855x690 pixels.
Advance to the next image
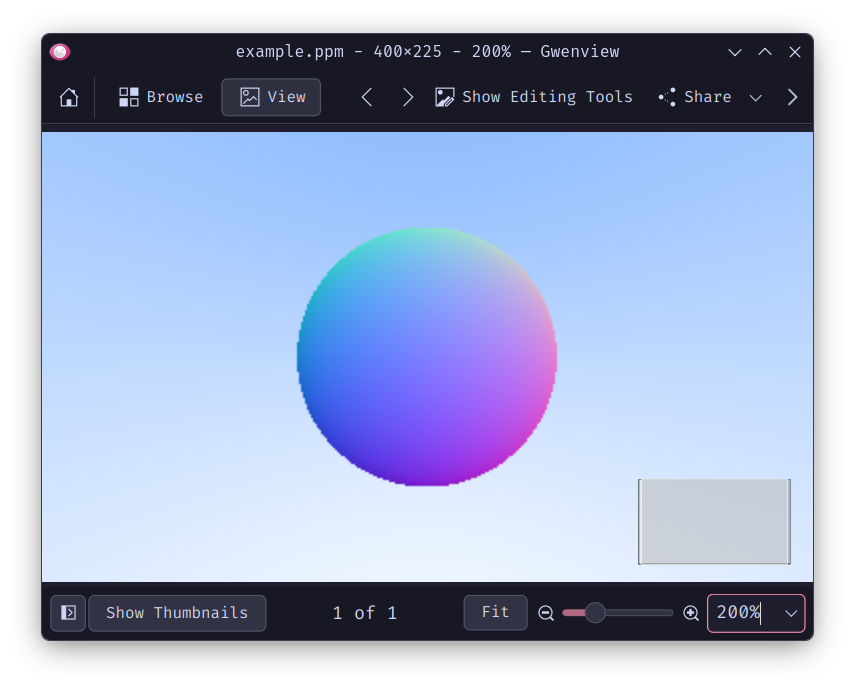click(407, 97)
